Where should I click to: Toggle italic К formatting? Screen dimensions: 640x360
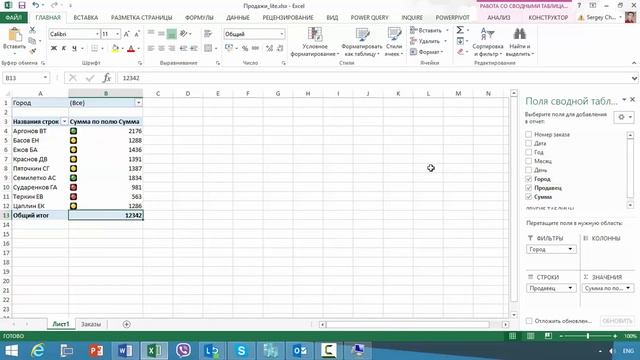coord(64,49)
